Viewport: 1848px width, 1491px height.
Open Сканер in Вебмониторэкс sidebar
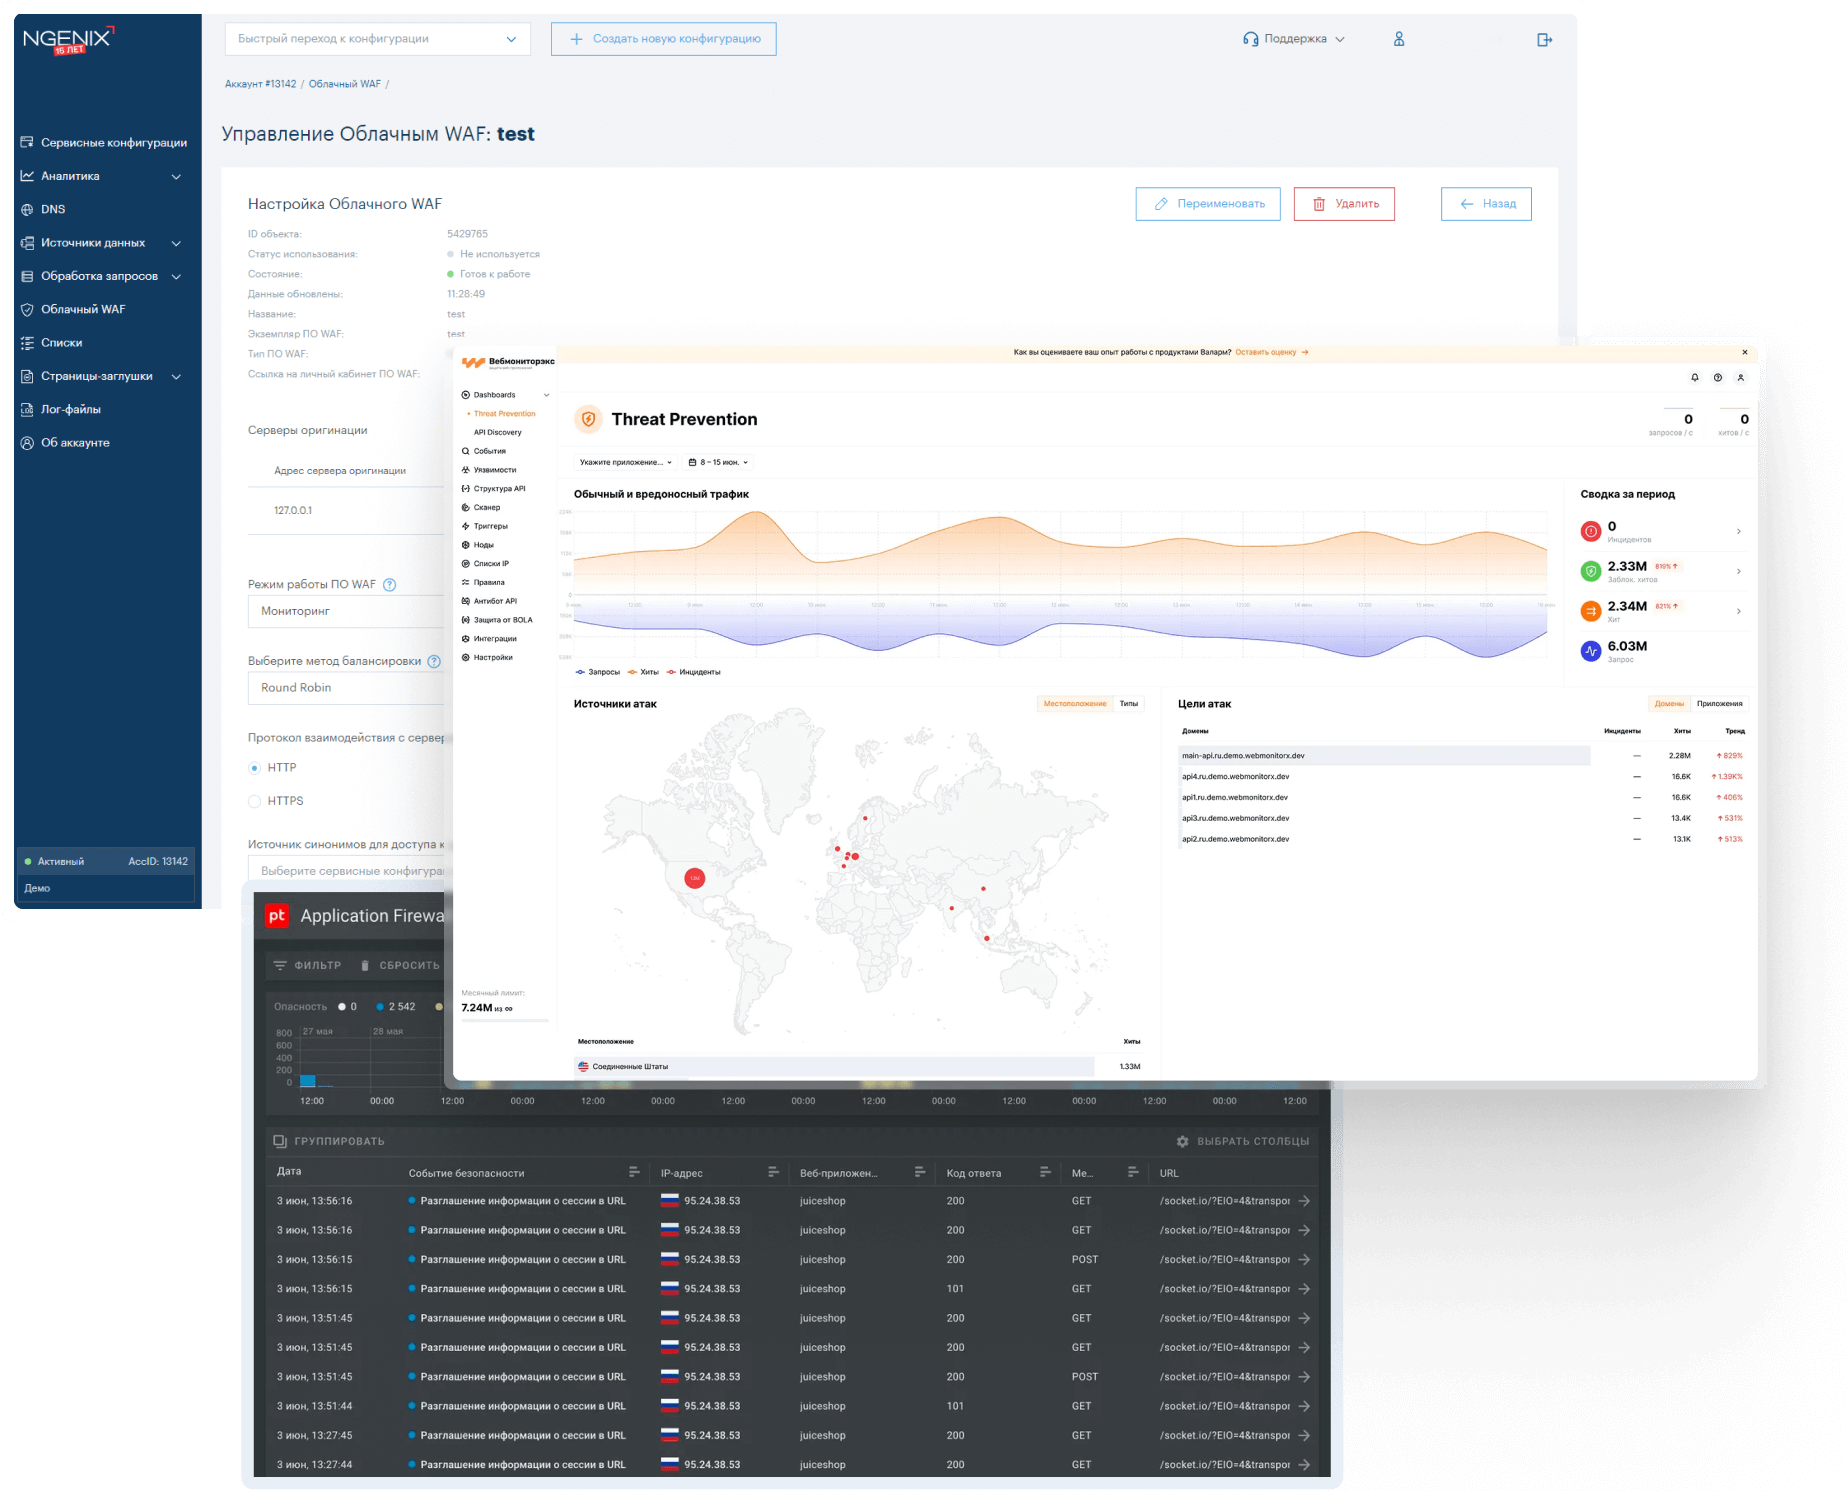(x=481, y=507)
